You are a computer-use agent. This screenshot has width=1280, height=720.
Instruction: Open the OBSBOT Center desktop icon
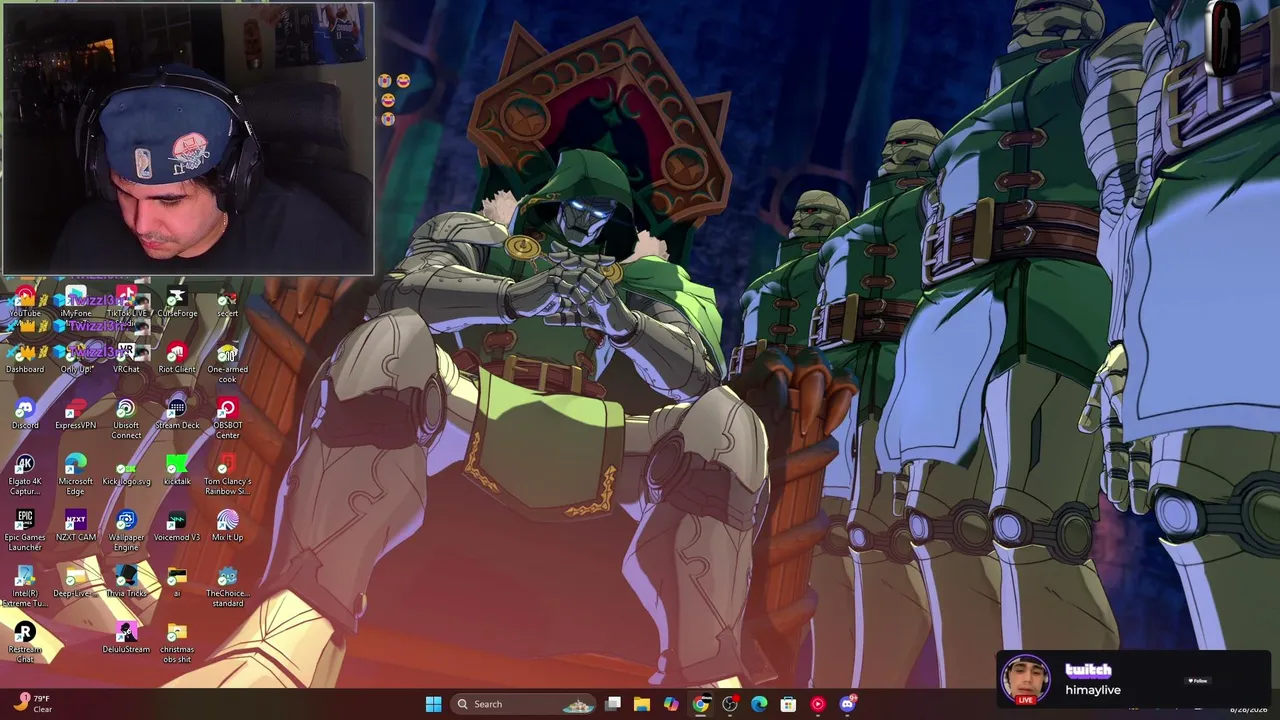(x=227, y=418)
